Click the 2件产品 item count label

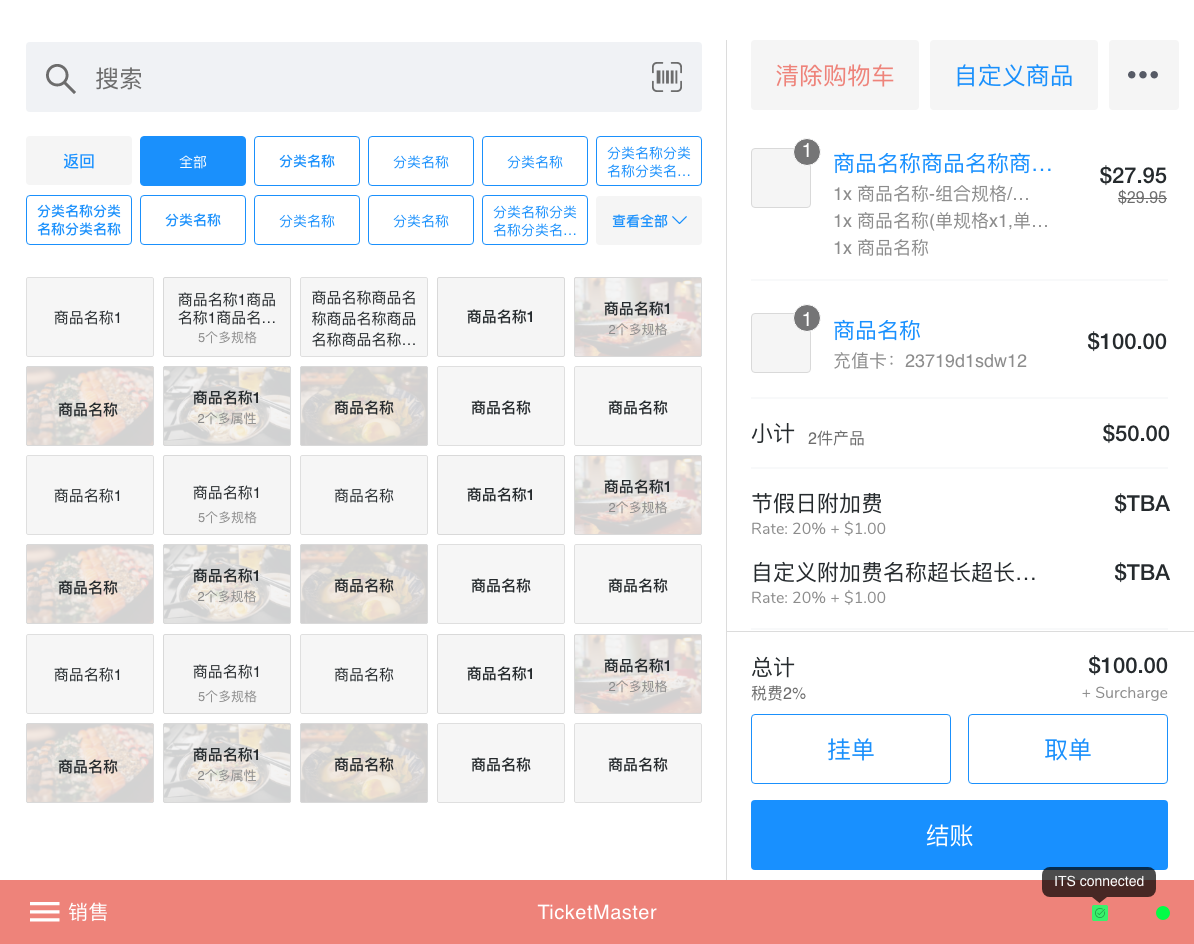835,438
